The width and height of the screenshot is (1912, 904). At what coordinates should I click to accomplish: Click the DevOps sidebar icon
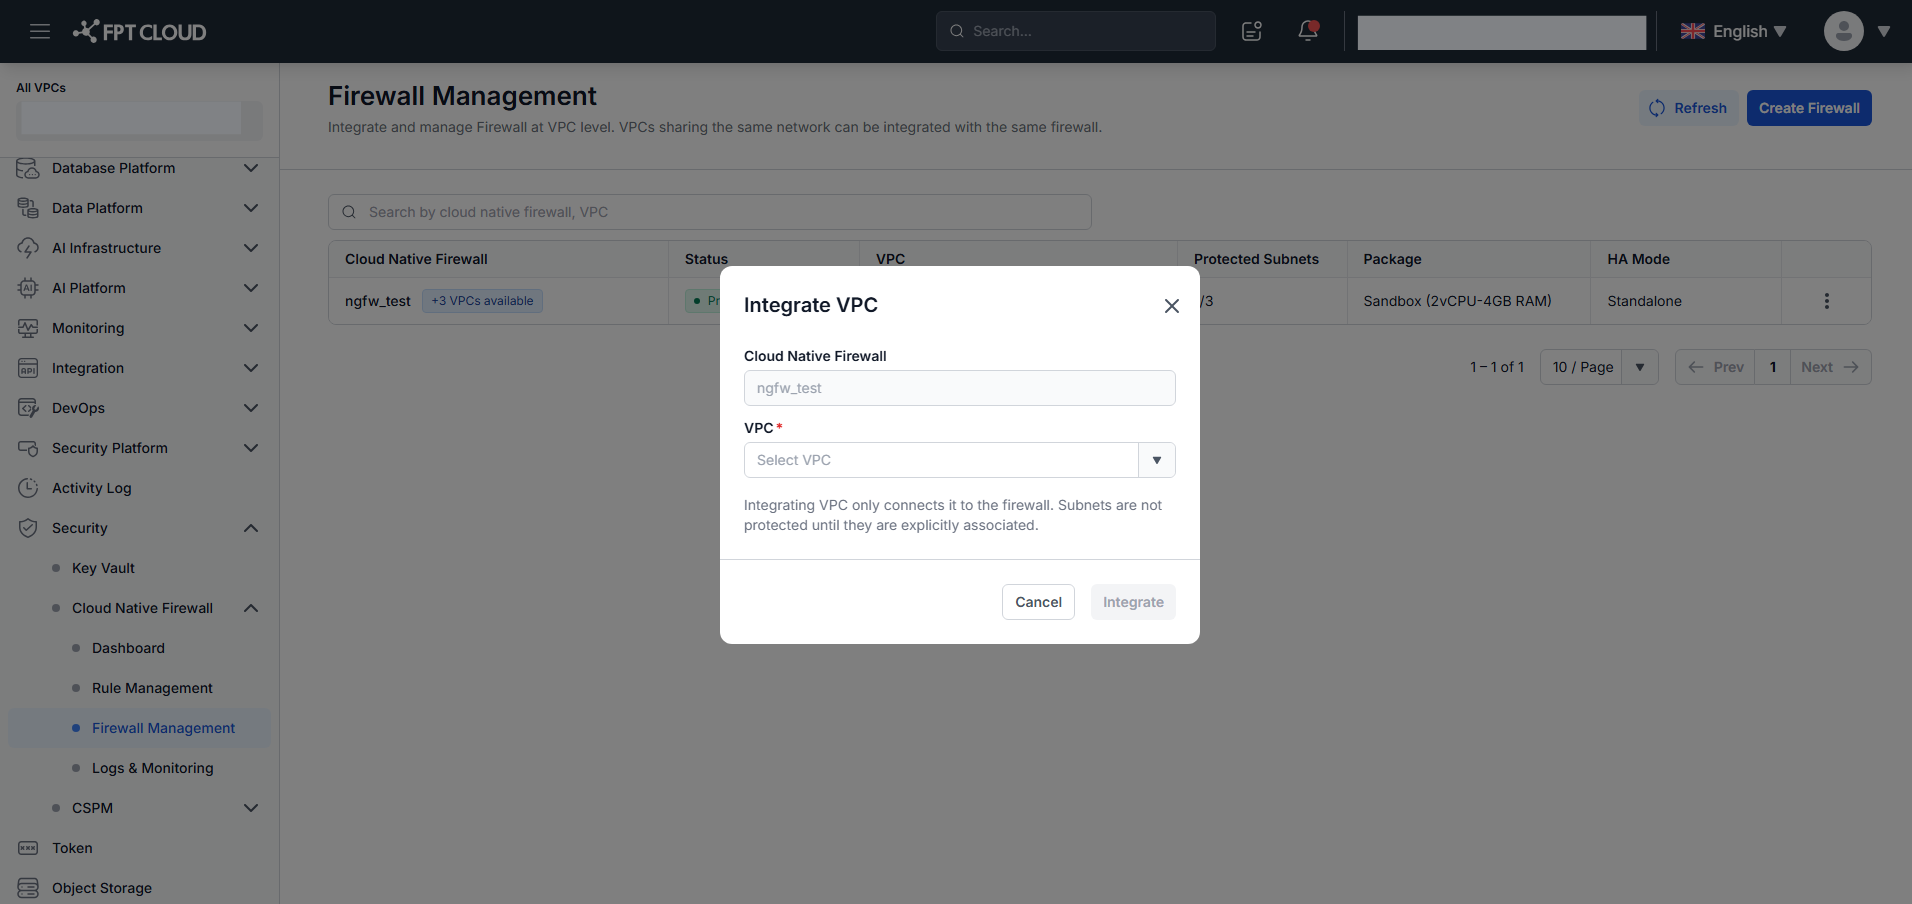(28, 408)
